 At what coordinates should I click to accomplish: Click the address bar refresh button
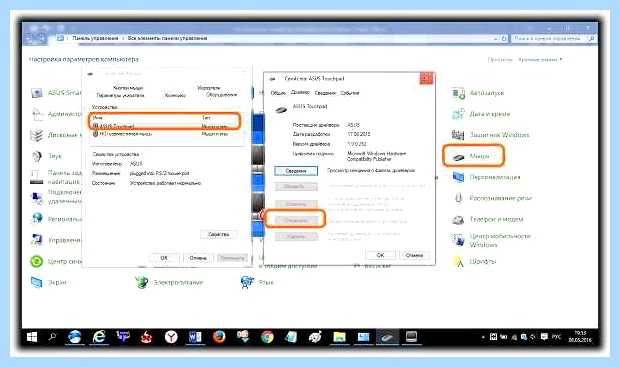click(x=504, y=39)
